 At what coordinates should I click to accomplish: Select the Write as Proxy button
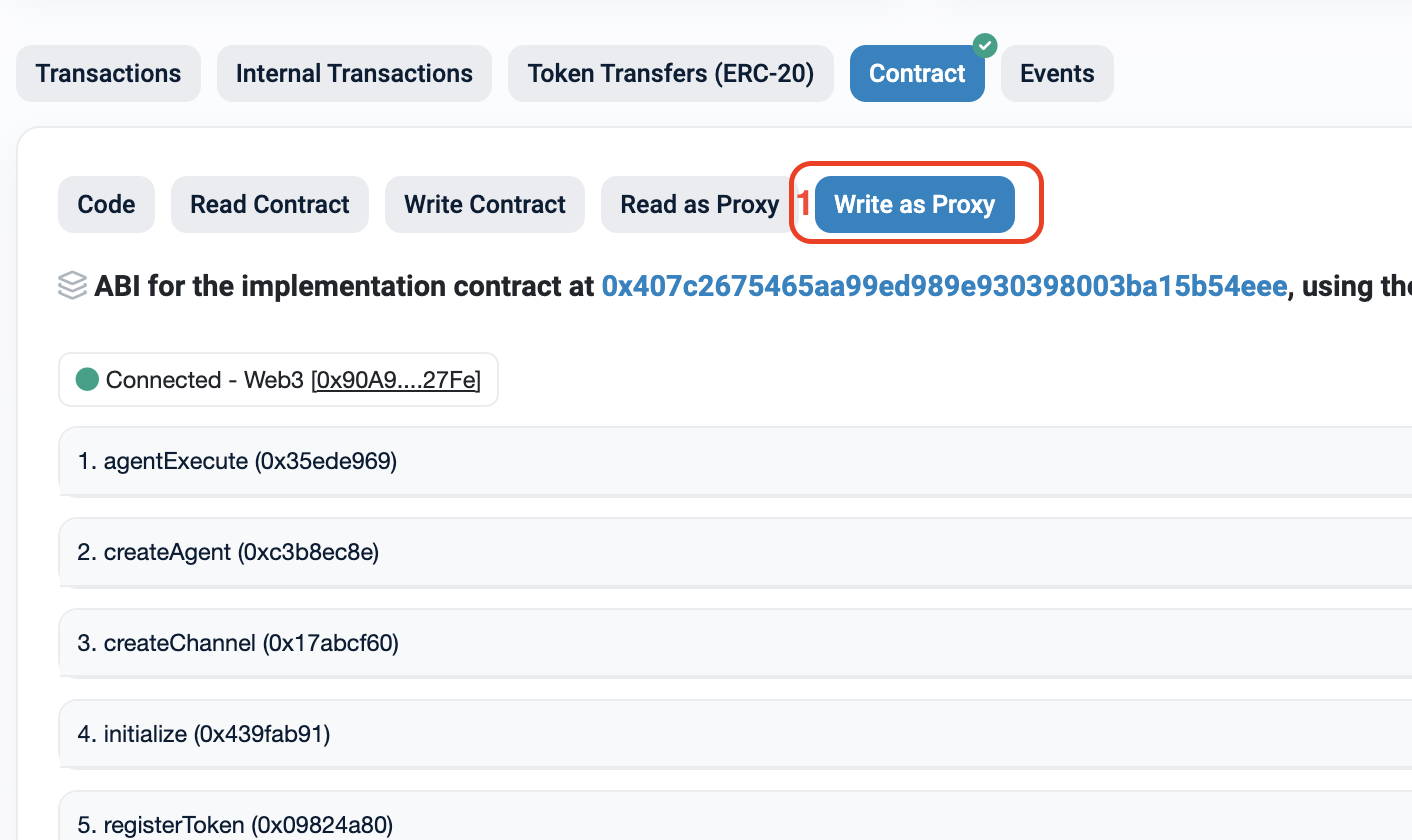[914, 205]
